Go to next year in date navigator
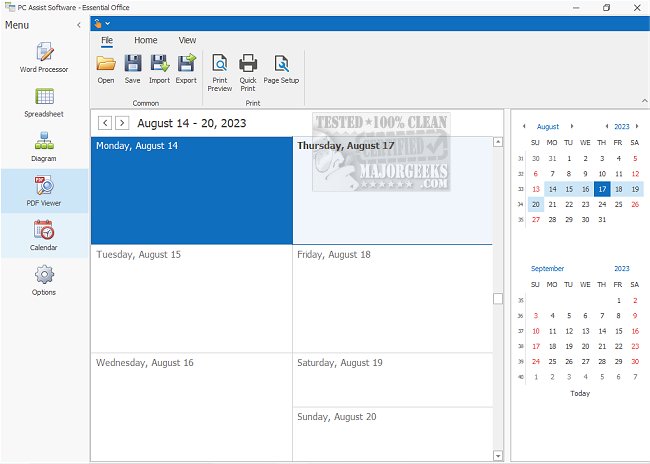This screenshot has width=650, height=464. click(637, 126)
